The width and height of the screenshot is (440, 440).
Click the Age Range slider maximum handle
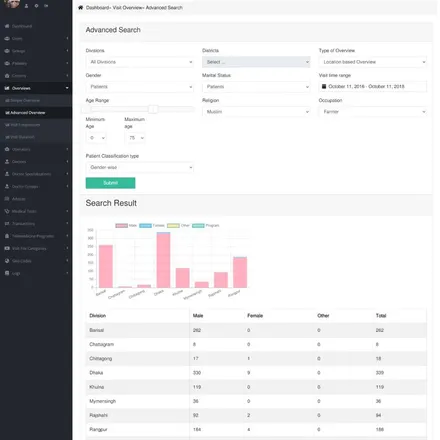[153, 109]
